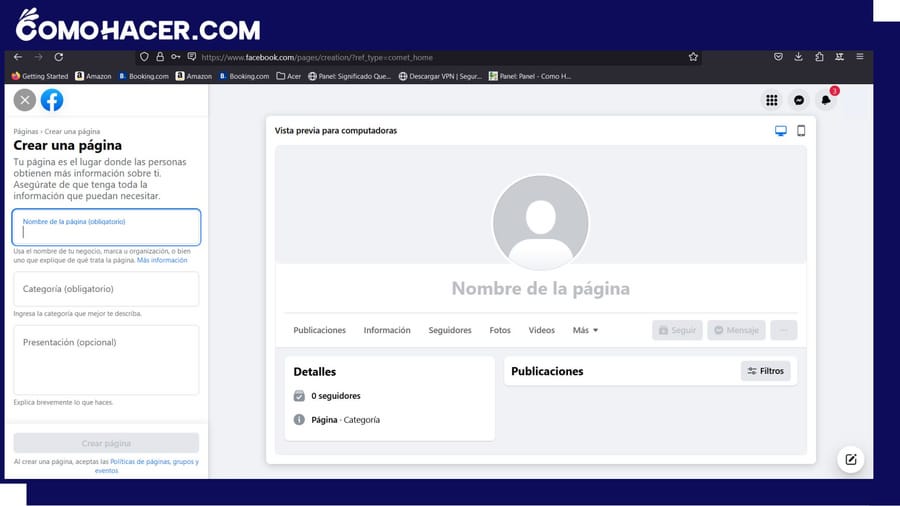Open the Acer bookmarks folder
The height and width of the screenshot is (506, 900).
click(x=289, y=76)
